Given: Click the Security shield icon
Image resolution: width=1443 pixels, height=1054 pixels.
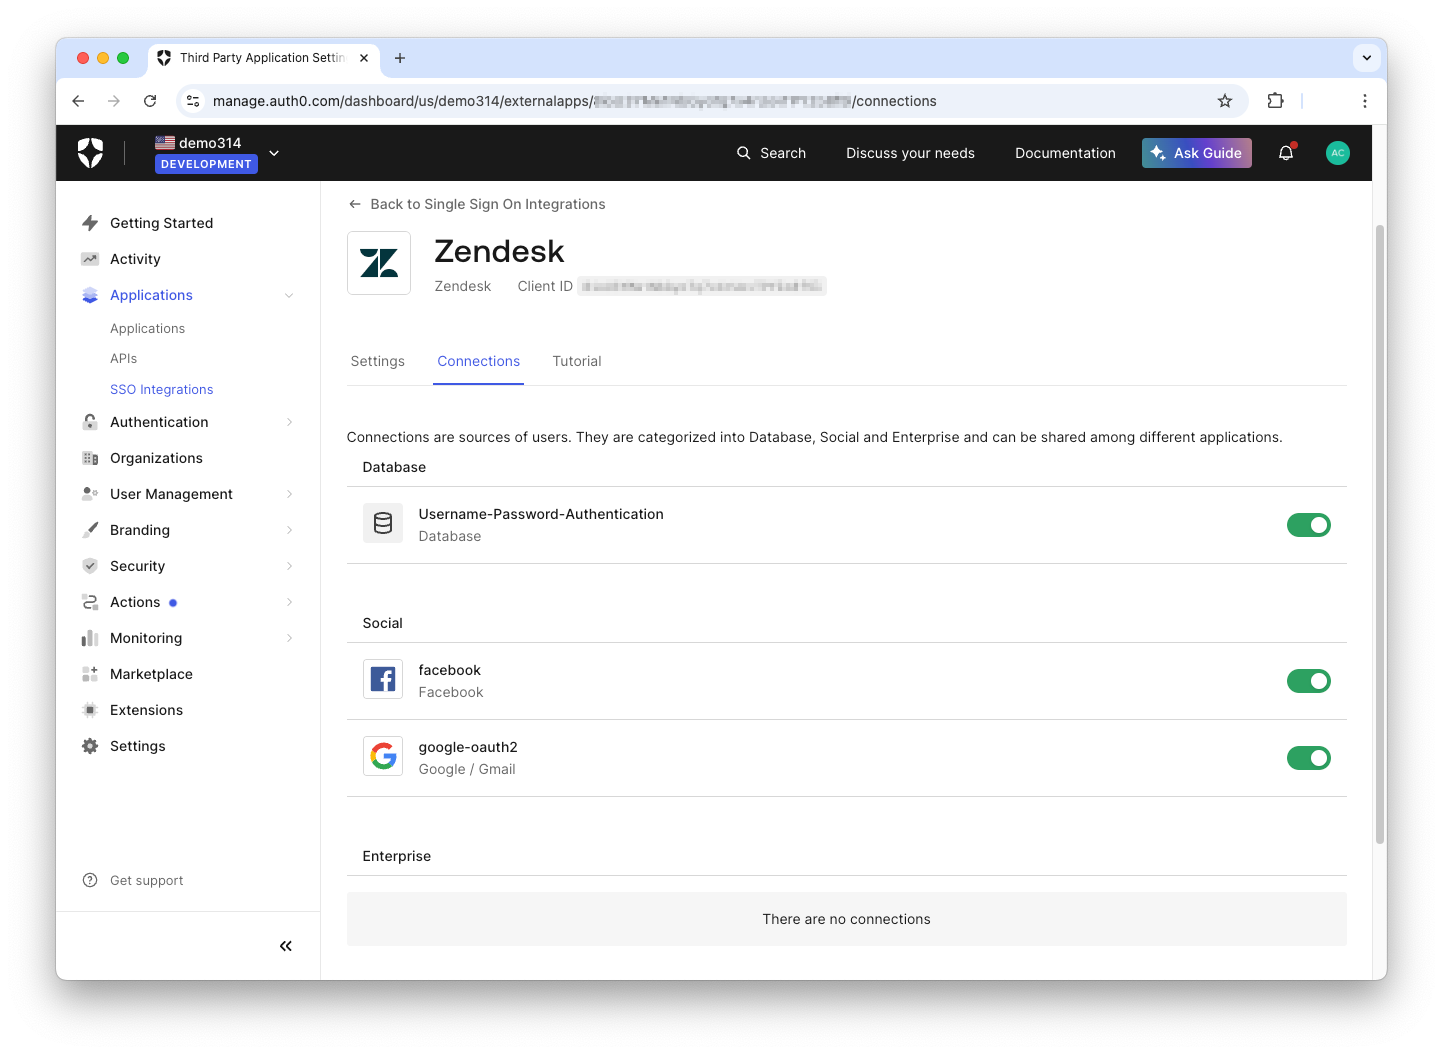Looking at the screenshot, I should click(90, 566).
